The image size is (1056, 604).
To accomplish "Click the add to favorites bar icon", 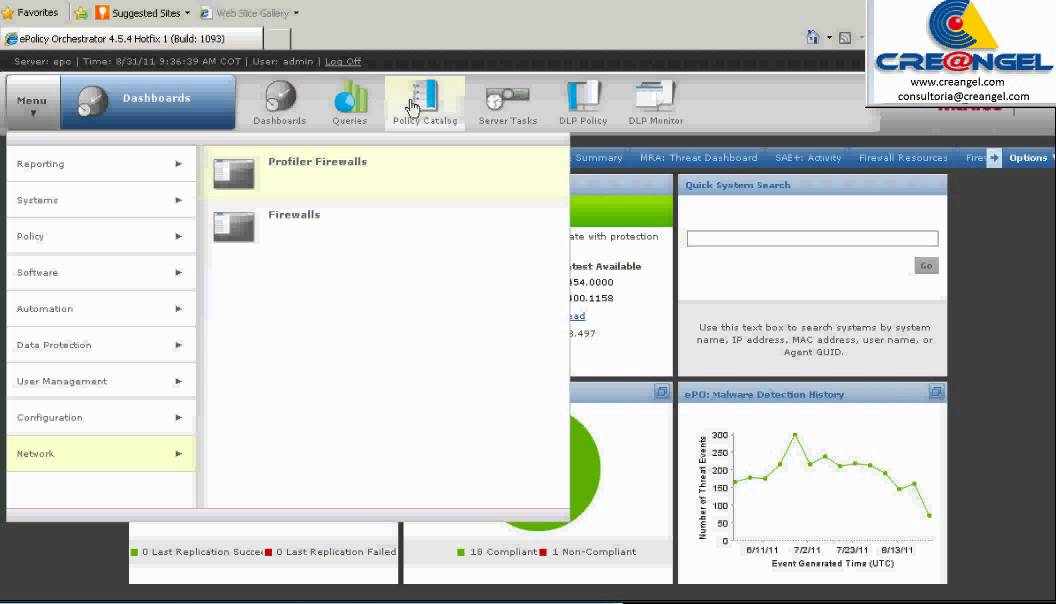I will tap(81, 13).
